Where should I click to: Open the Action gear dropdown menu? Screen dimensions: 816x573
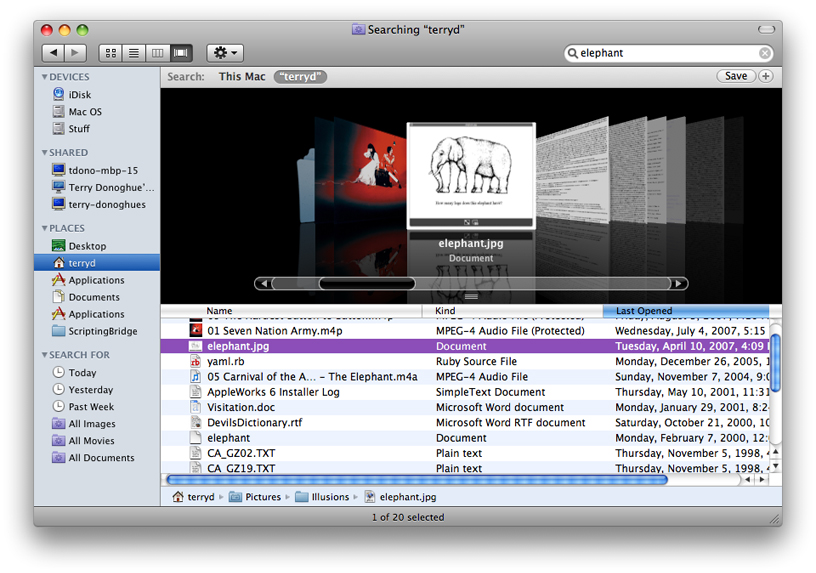tap(224, 52)
